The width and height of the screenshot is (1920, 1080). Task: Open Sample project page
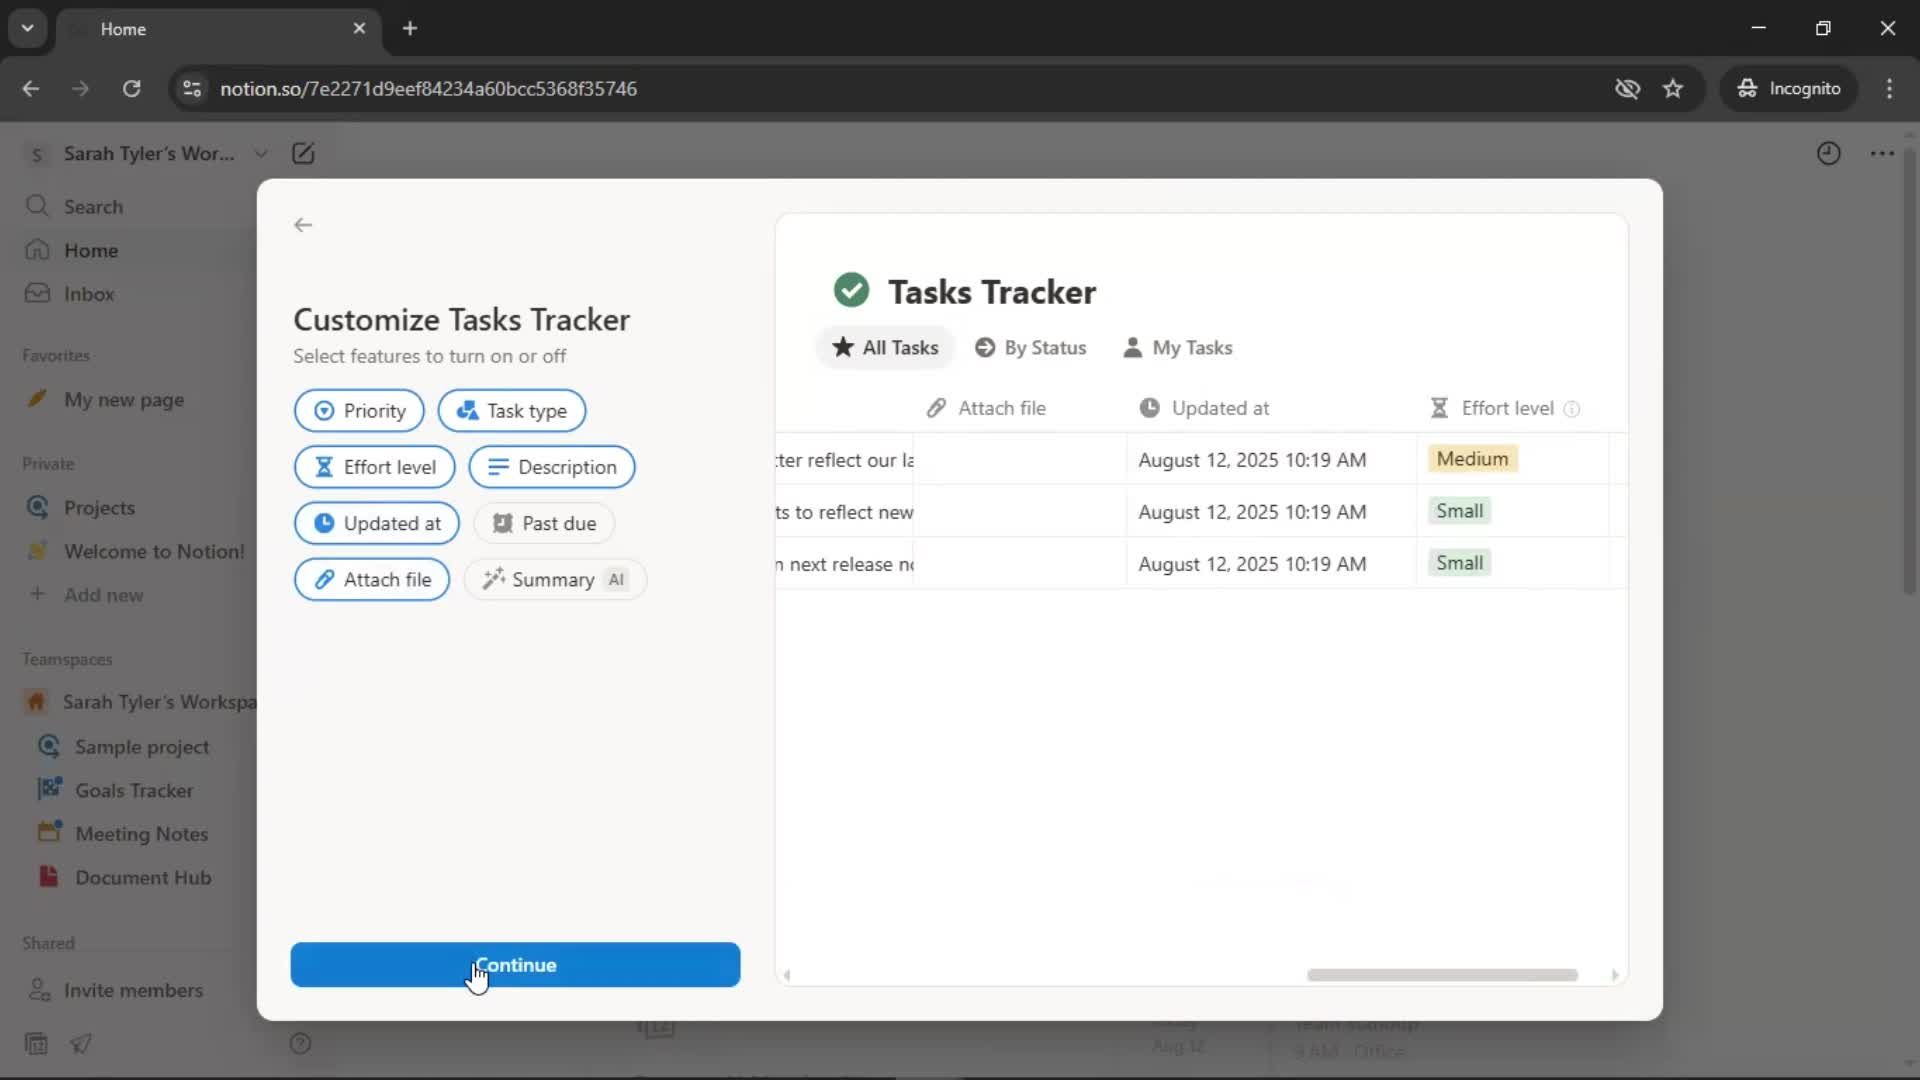click(142, 747)
